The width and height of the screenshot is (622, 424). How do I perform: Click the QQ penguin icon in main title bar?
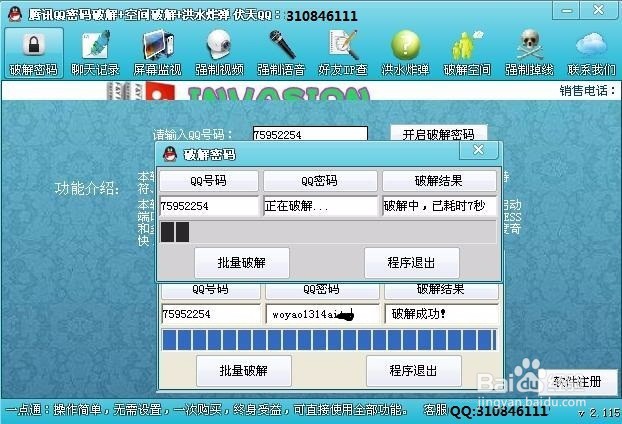click(x=15, y=14)
